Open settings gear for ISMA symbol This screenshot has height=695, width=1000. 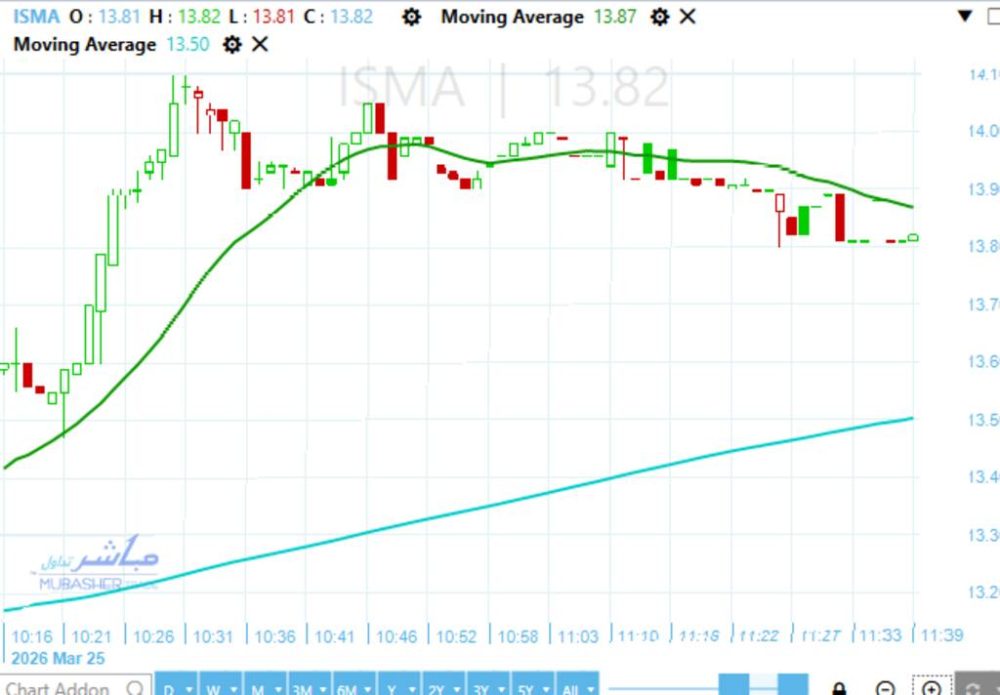pos(411,17)
